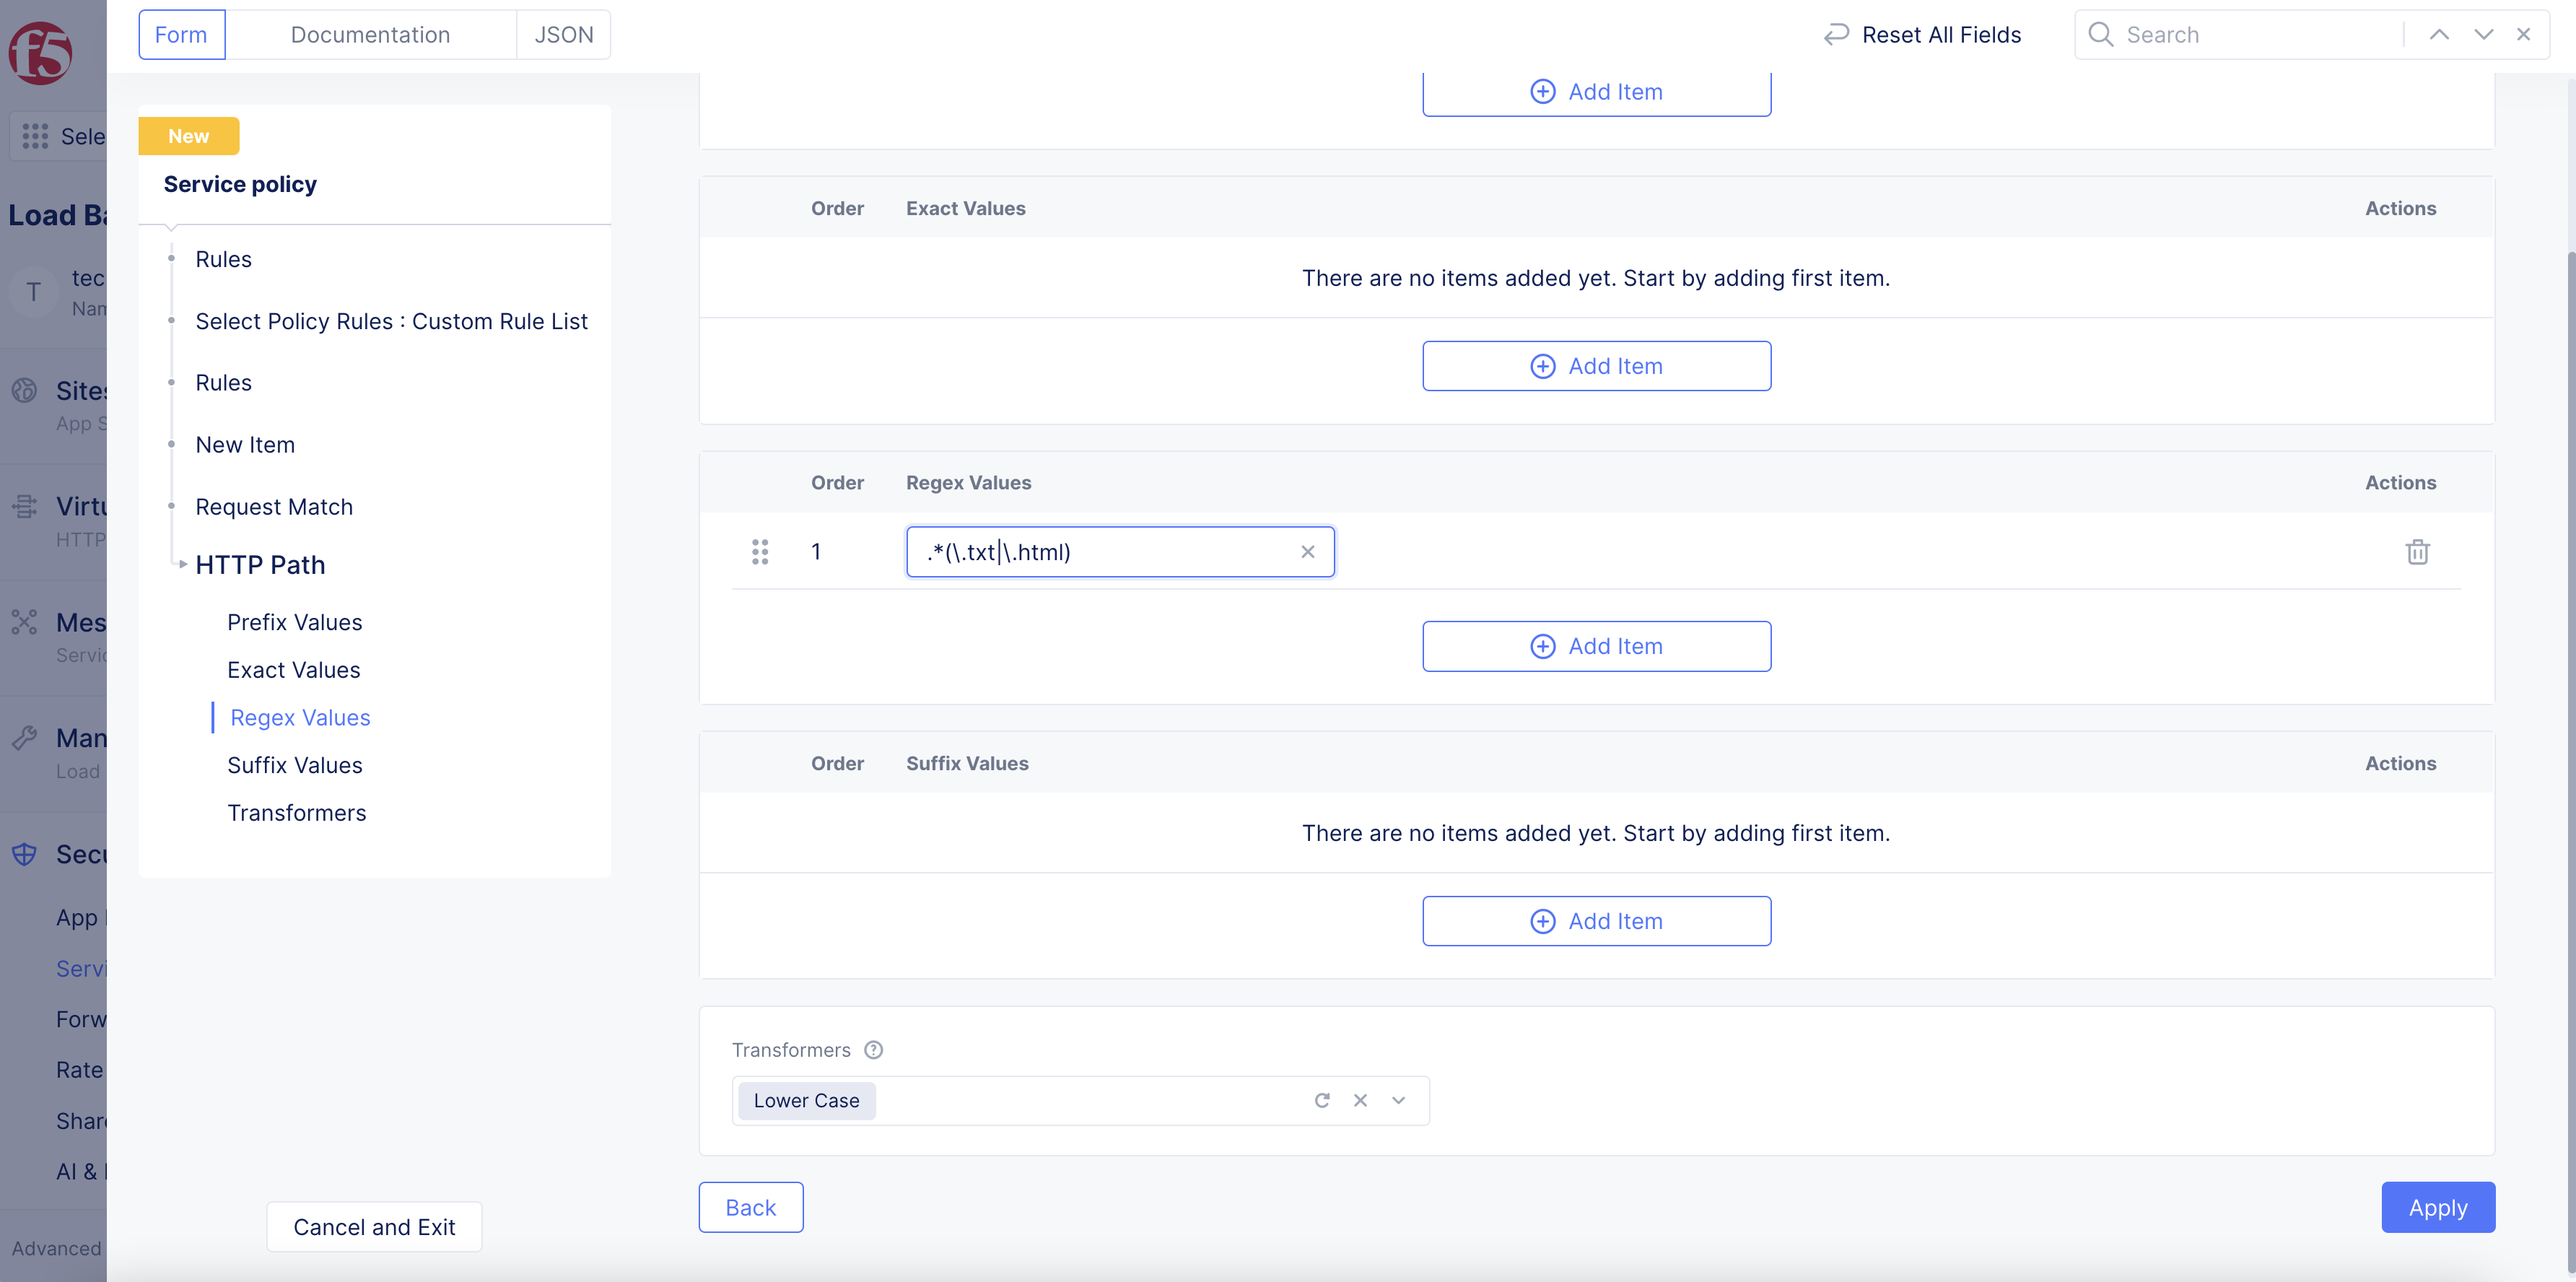Click the F5 logo in sidebar
The image size is (2576, 1282).
[x=40, y=52]
